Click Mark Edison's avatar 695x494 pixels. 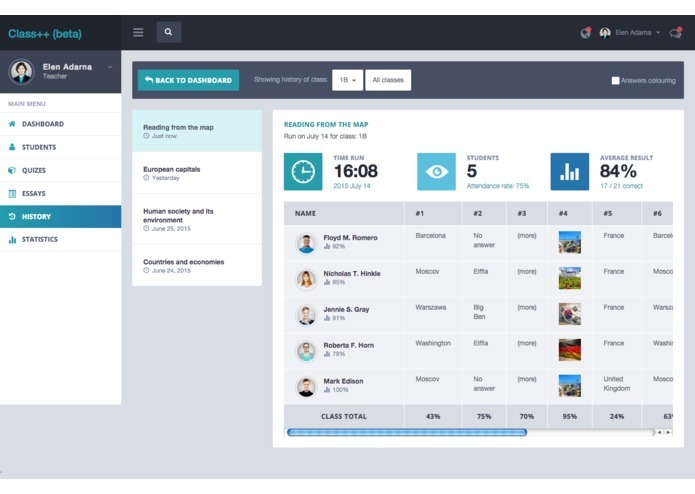(306, 387)
